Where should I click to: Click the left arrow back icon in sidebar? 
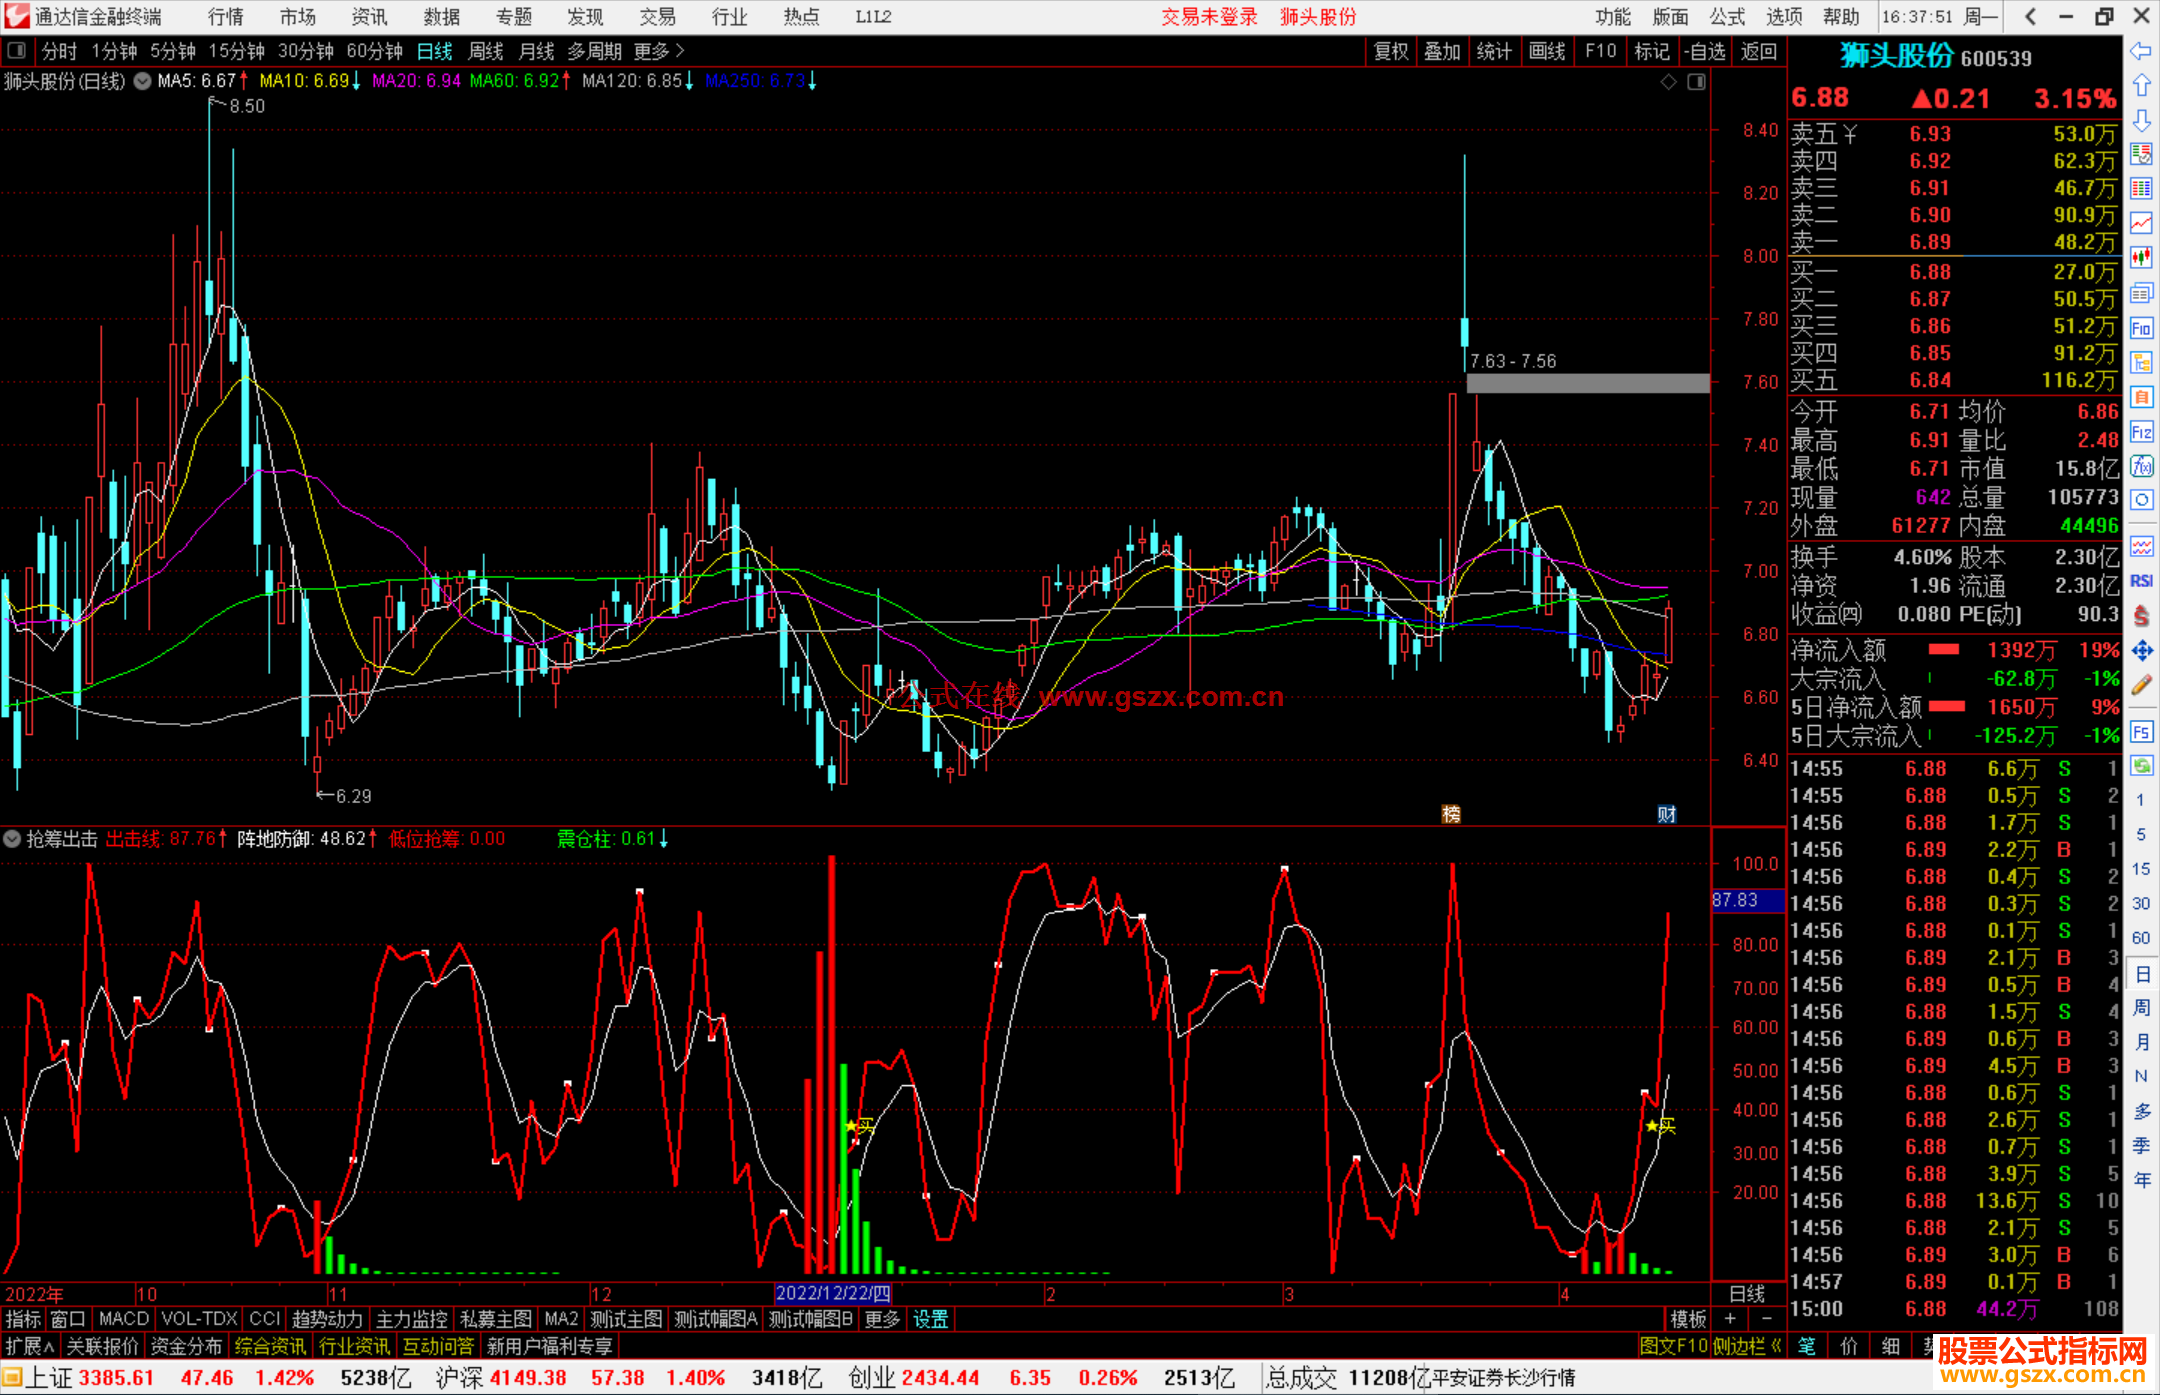[2141, 51]
